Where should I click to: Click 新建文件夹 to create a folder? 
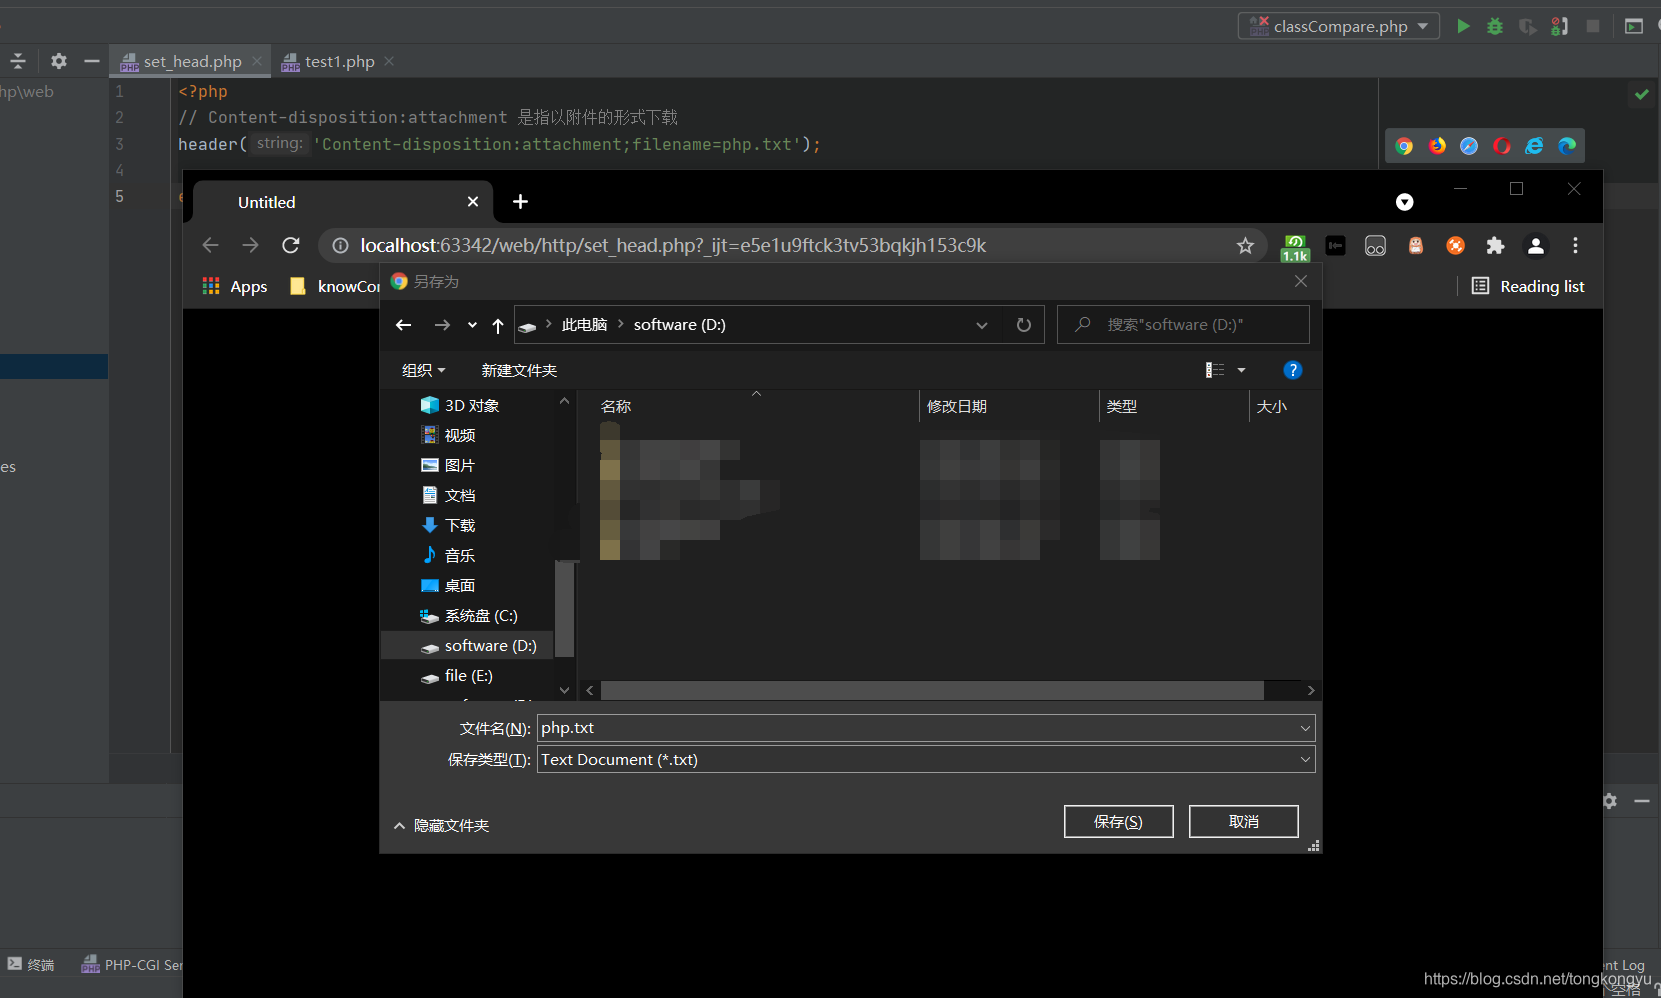[519, 370]
